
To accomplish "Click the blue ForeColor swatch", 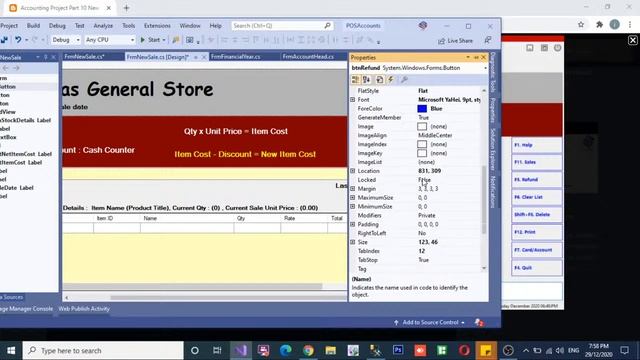I will point(422,109).
